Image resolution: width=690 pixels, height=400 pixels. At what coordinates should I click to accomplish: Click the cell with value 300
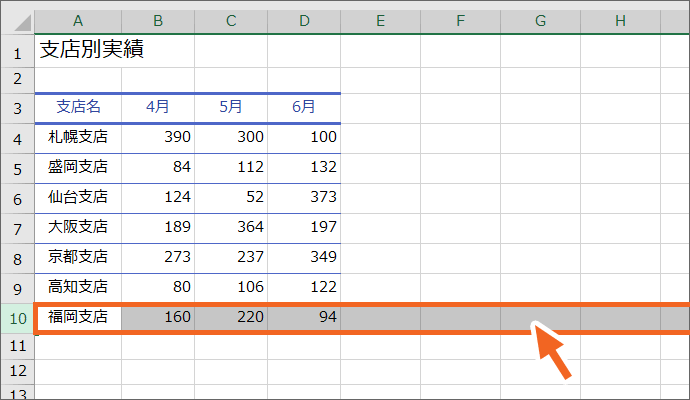pyautogui.click(x=231, y=139)
